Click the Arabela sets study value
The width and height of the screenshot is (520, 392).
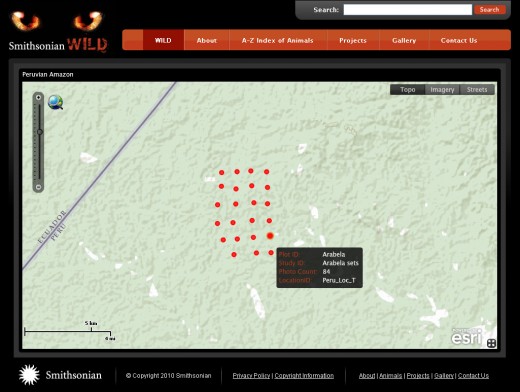click(340, 263)
